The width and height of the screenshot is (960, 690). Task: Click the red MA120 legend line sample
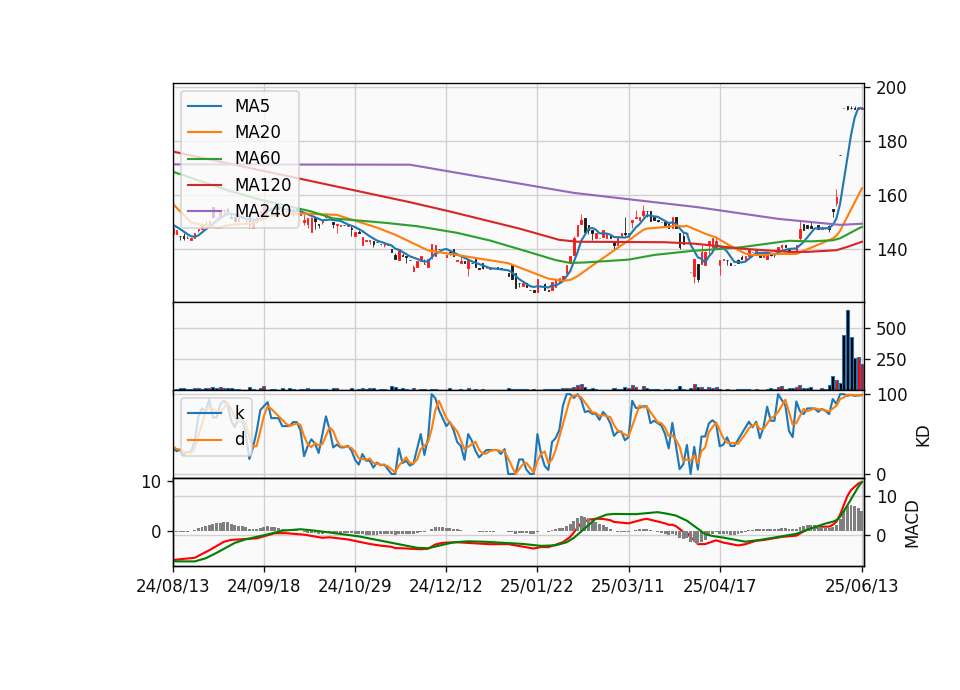[x=204, y=185]
